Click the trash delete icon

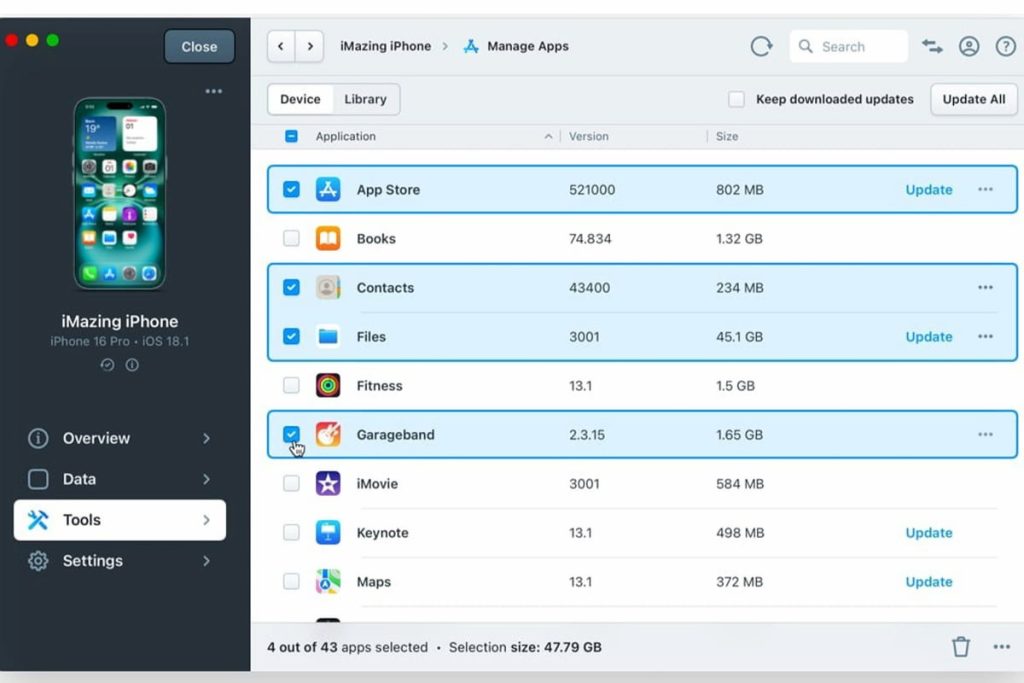pyautogui.click(x=961, y=646)
